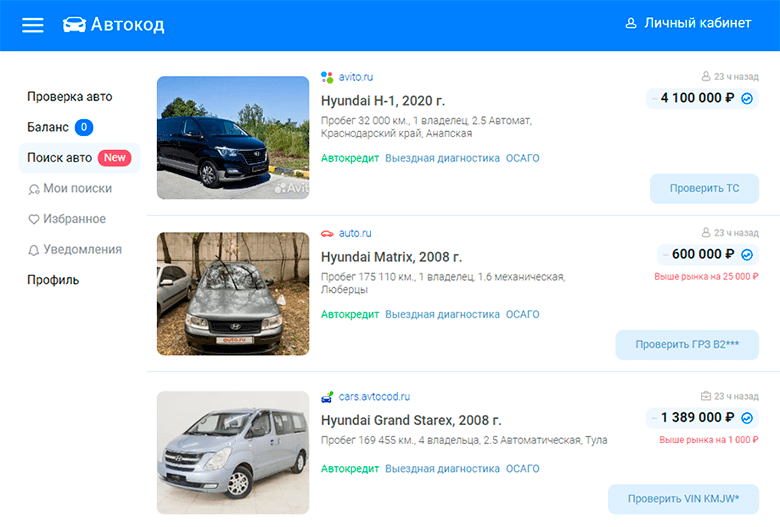
Task: Click Выше рынка на 1 000 ₽ note
Action: tap(709, 440)
